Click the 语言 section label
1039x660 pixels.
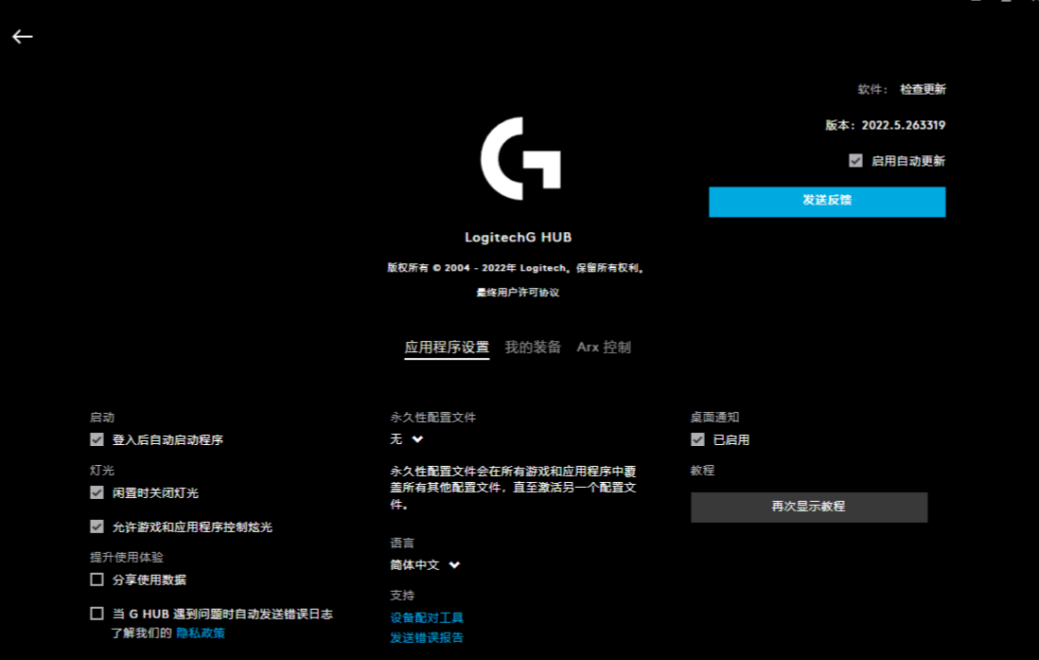point(402,543)
